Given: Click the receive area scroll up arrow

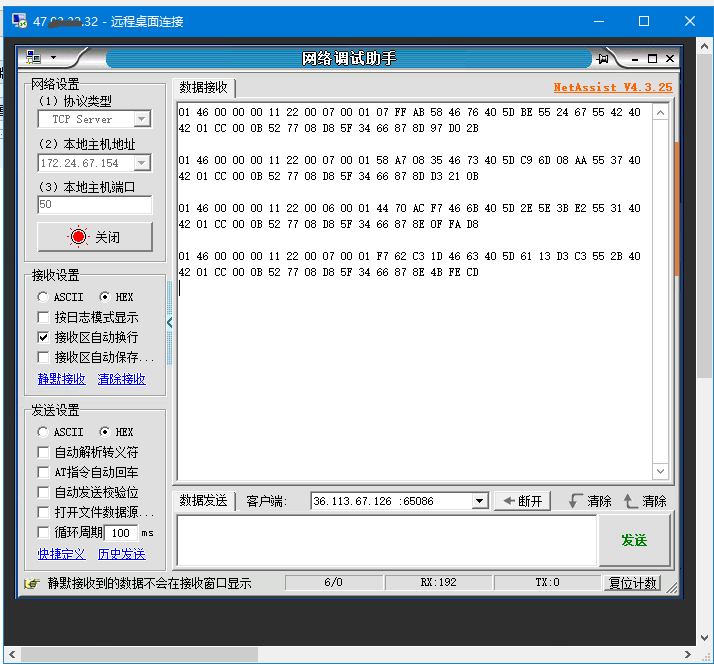Looking at the screenshot, I should coord(660,113).
